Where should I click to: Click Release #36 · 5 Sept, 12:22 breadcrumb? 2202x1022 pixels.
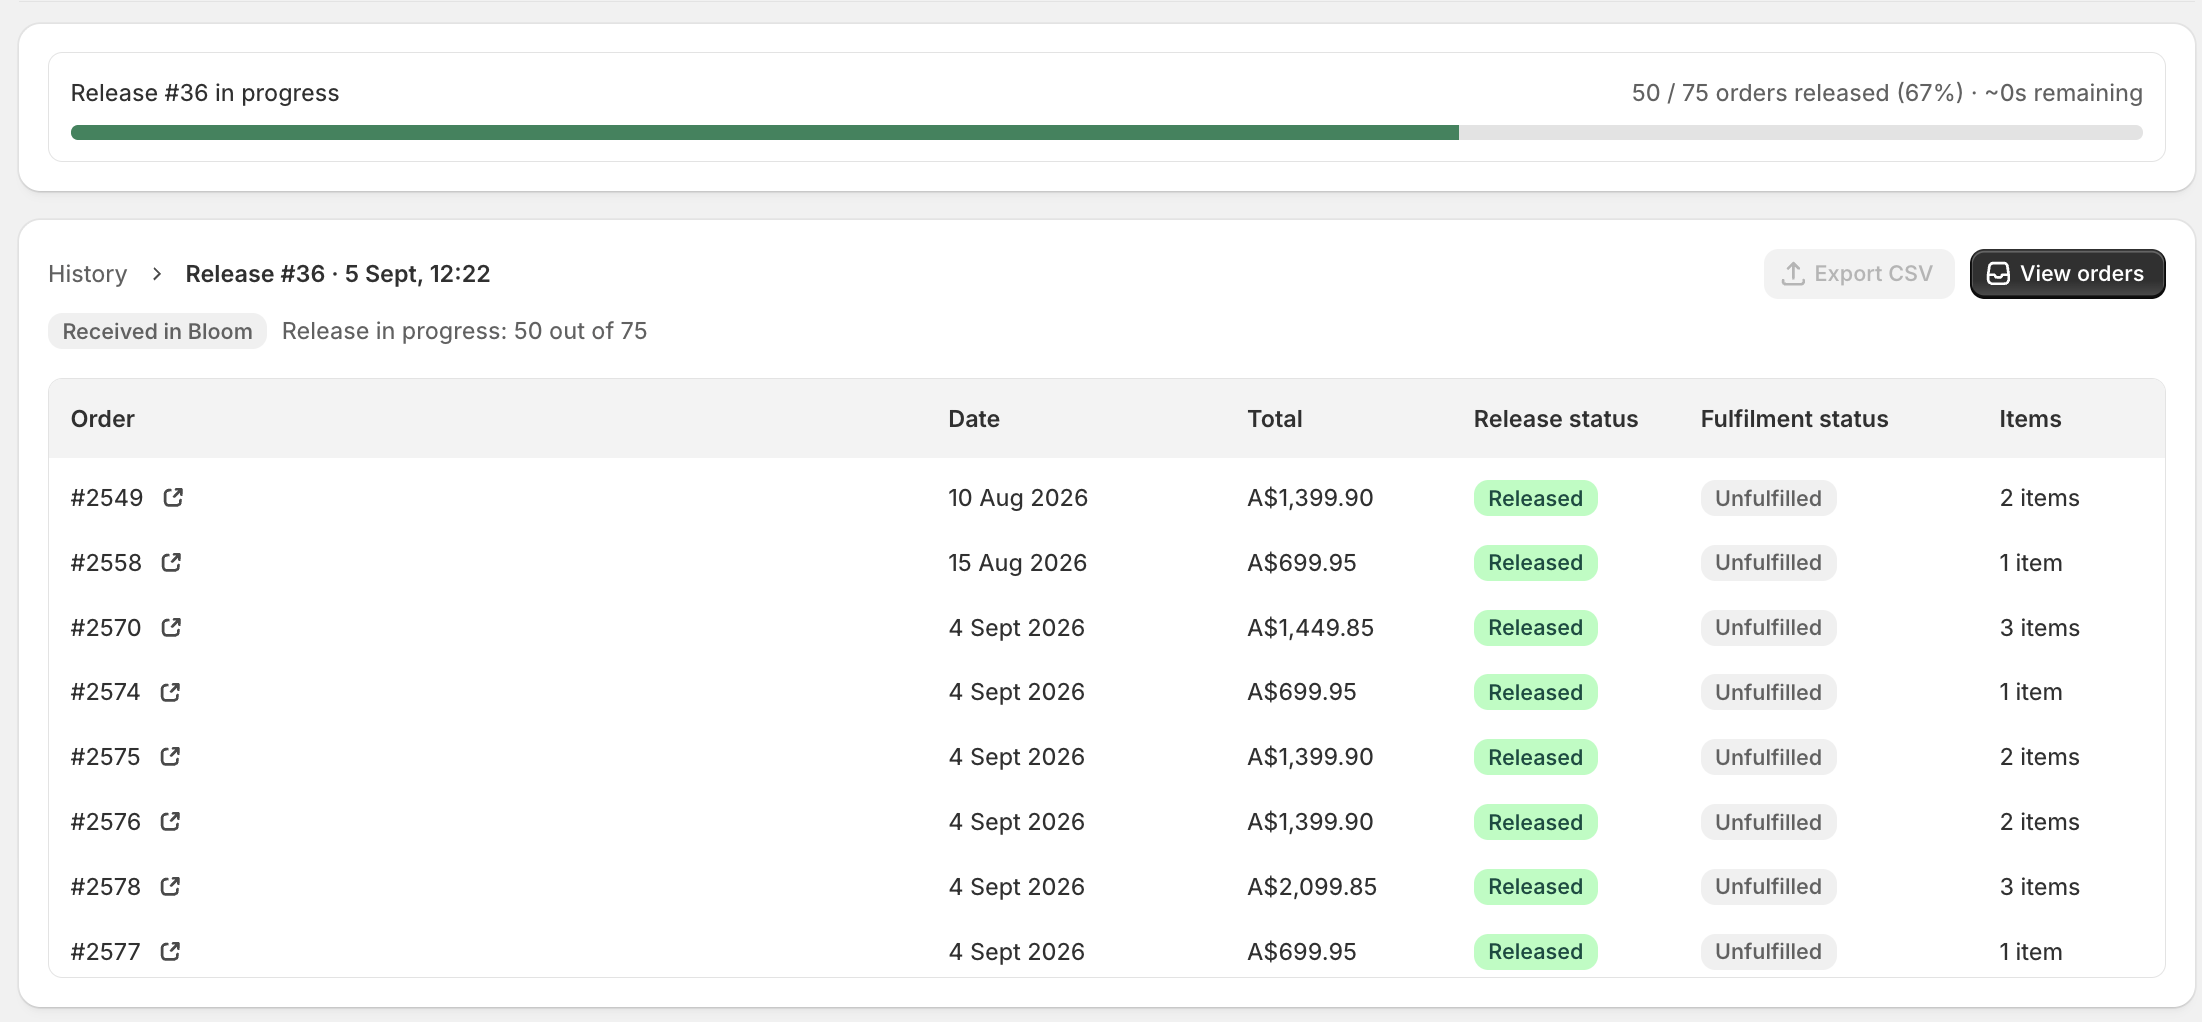click(x=338, y=274)
